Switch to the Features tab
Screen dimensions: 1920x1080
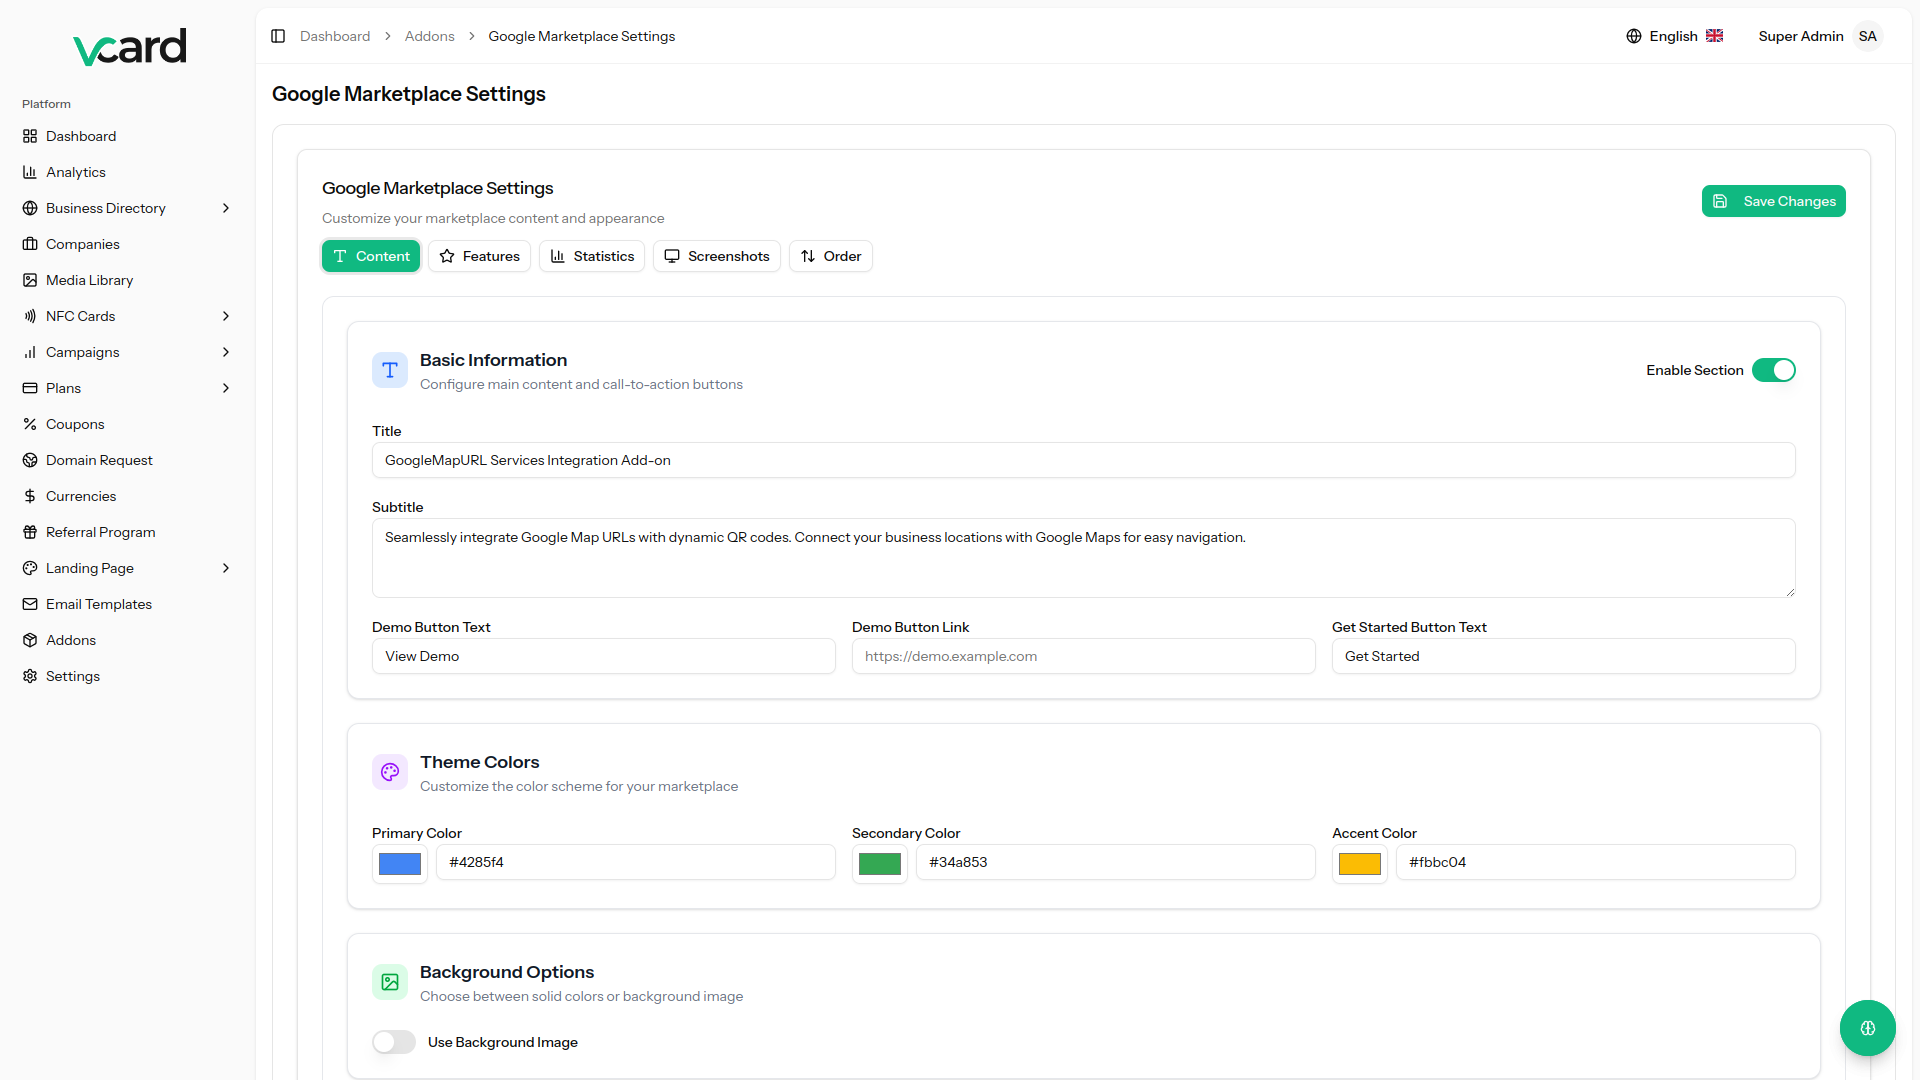point(480,256)
